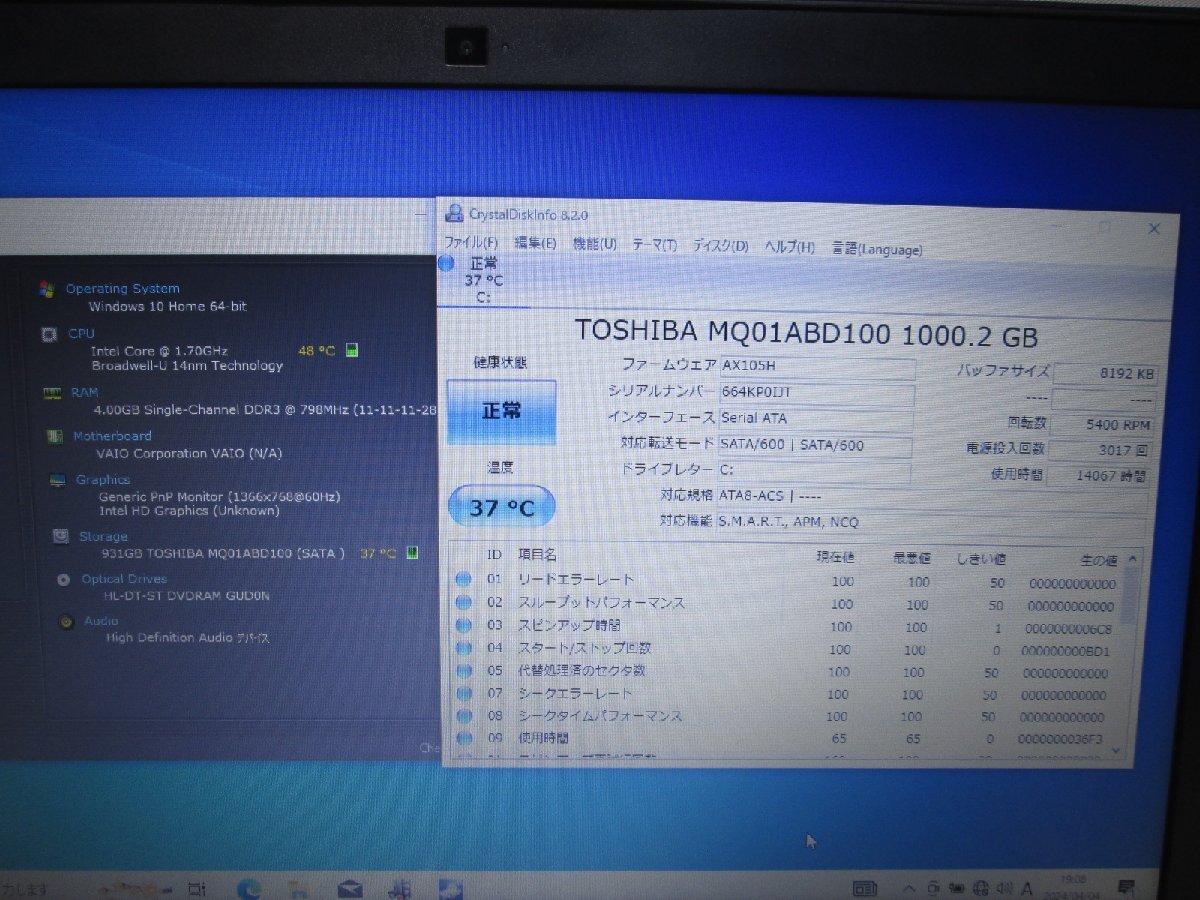The height and width of the screenshot is (900, 1200).
Task: Click status circle for row 04 スタート/ストップ回数
Action: pyautogui.click(x=463, y=648)
